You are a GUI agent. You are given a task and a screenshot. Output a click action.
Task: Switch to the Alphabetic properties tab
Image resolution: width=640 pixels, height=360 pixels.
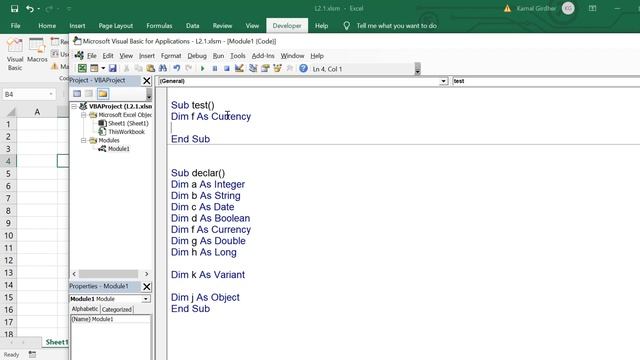[x=85, y=309]
